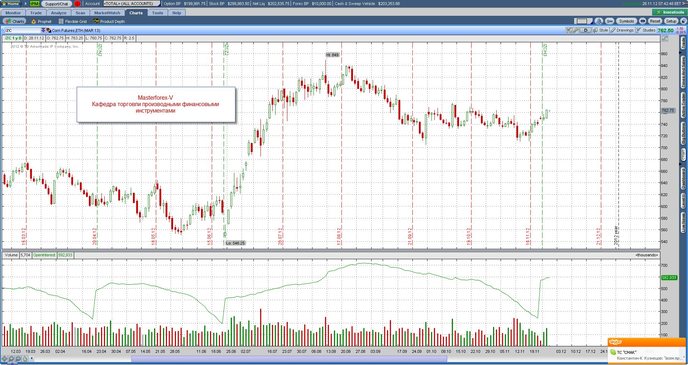This screenshot has width=688, height=365.
Task: Click the Masterforex-V text note on chart
Action: point(156,104)
